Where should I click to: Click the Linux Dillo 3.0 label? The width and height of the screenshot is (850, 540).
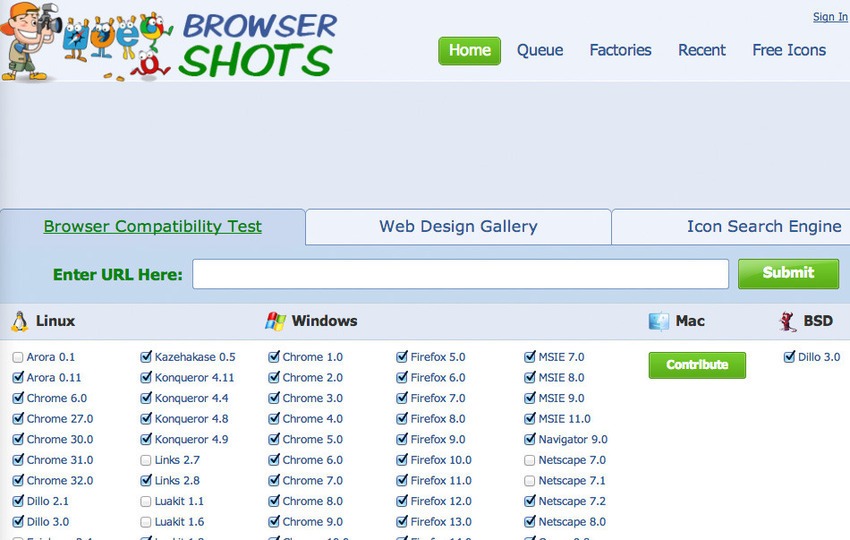point(48,522)
